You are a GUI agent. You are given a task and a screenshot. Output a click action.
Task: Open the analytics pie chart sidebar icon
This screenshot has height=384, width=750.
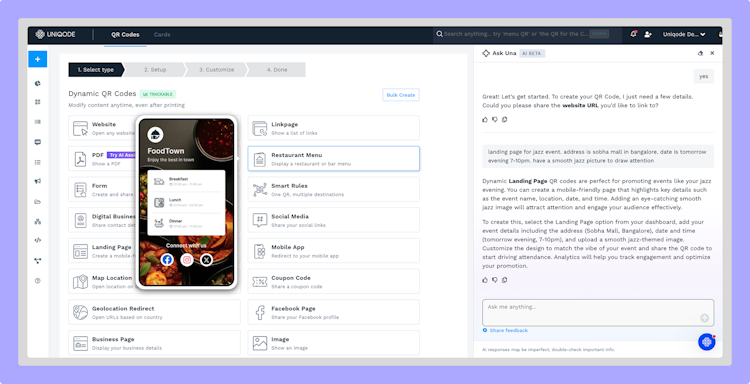point(37,83)
